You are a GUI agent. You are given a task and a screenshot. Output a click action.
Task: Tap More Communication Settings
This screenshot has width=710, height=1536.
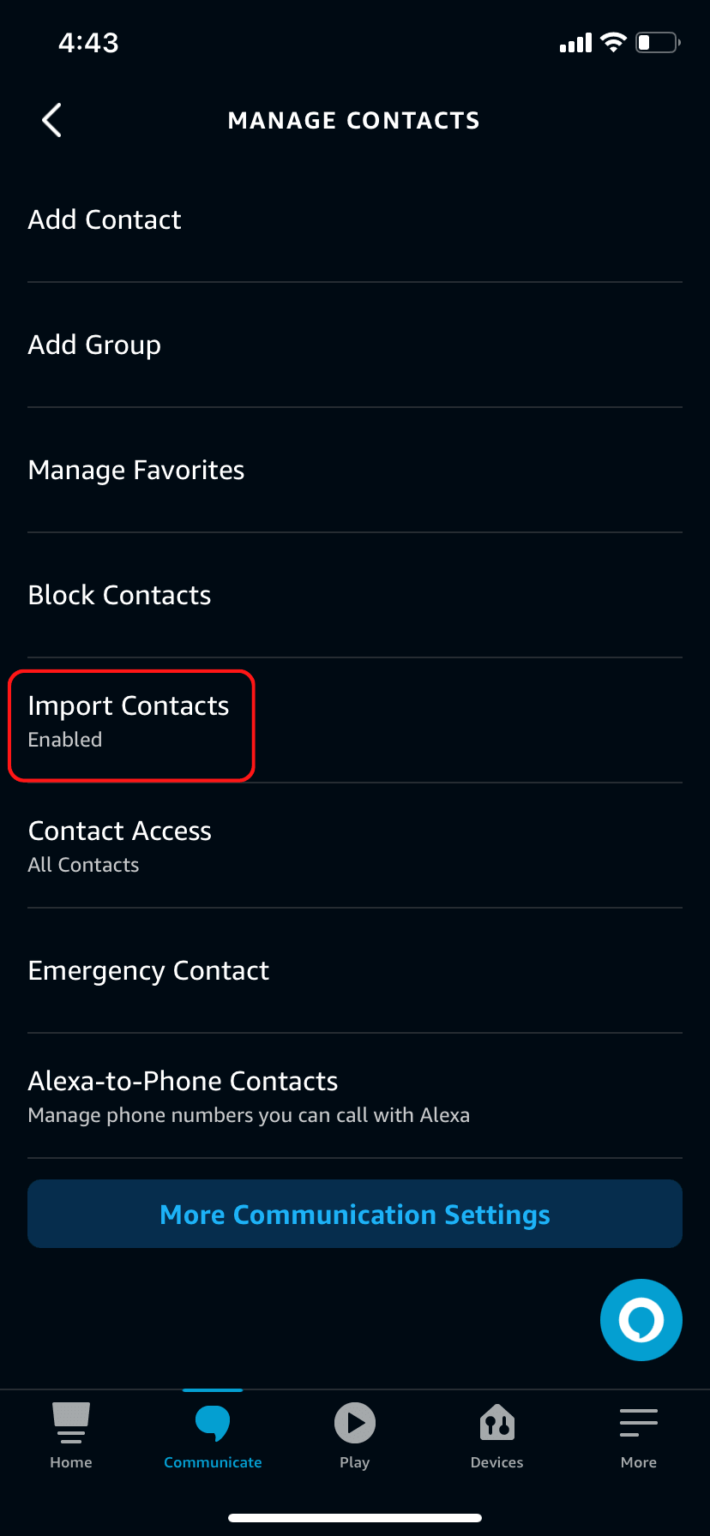(x=354, y=1213)
